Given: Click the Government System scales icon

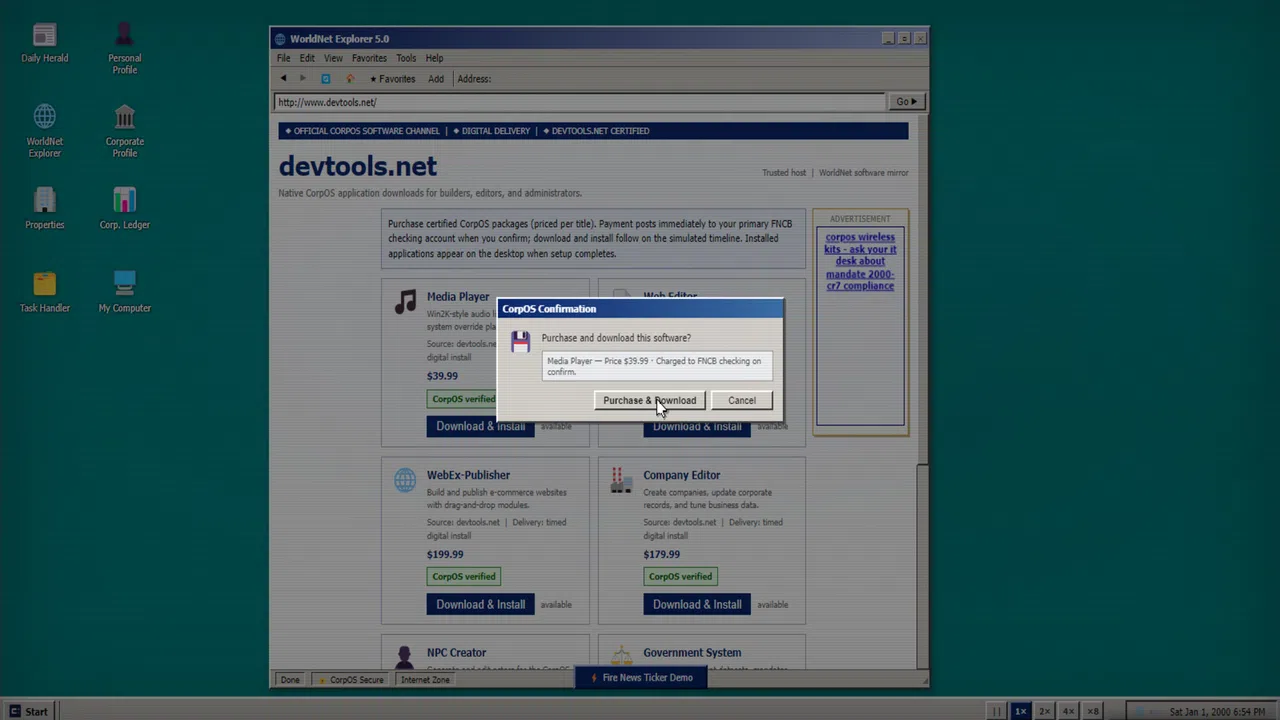Looking at the screenshot, I should [621, 657].
